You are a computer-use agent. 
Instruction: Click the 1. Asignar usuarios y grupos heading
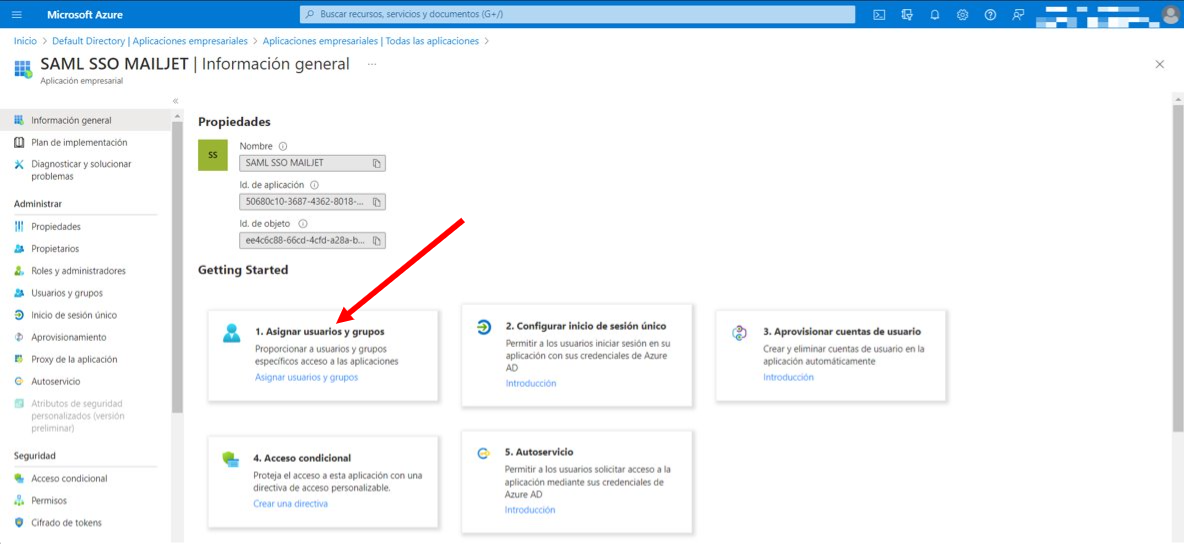[319, 331]
